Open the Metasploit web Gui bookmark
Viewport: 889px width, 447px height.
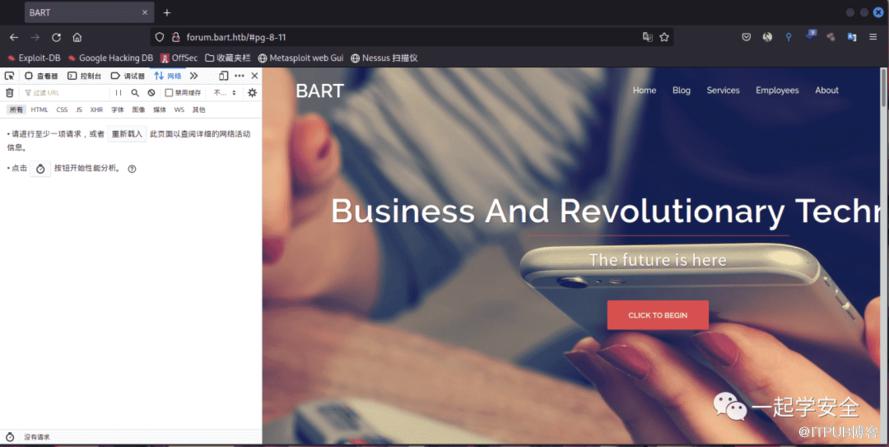click(300, 58)
